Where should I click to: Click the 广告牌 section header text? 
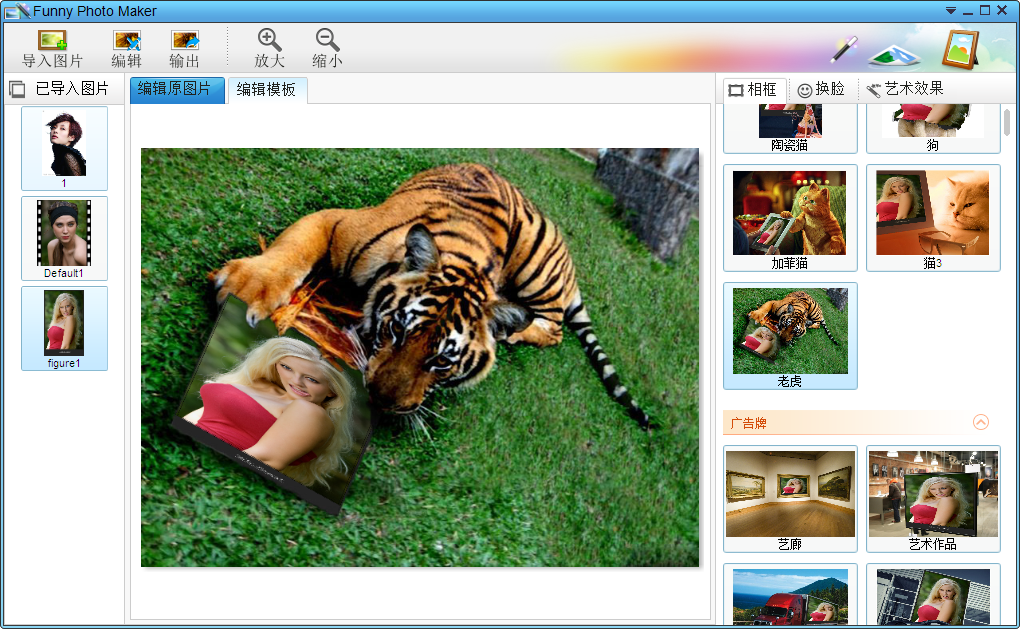[x=748, y=423]
